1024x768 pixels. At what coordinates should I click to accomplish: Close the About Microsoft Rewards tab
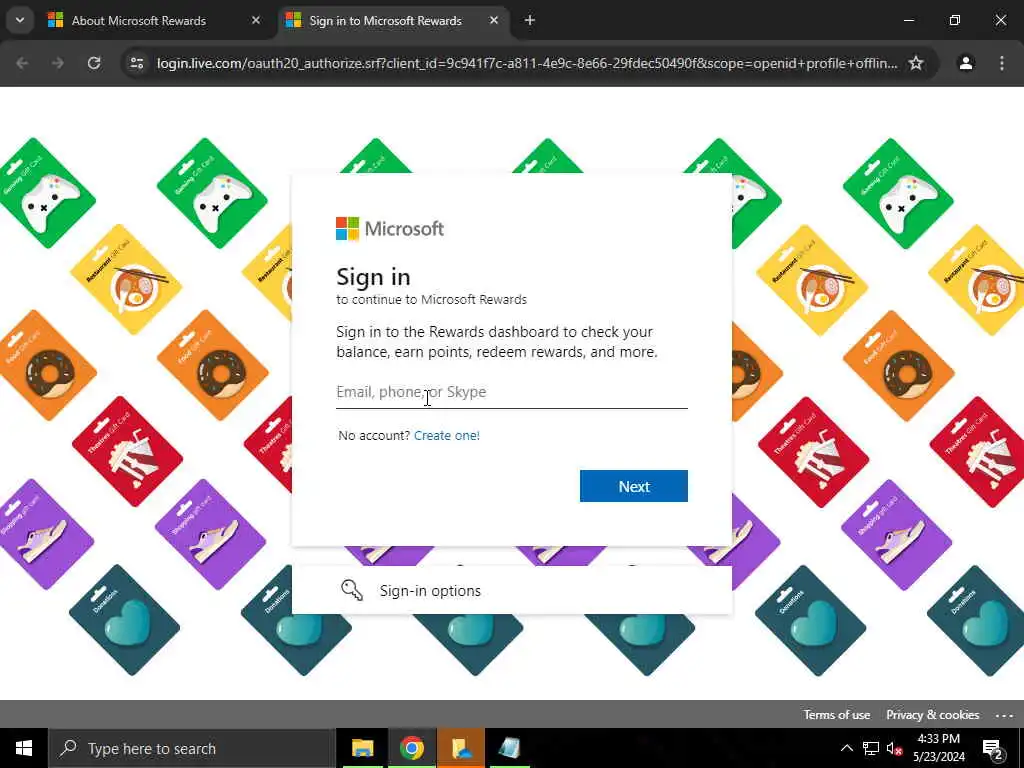[x=256, y=21]
